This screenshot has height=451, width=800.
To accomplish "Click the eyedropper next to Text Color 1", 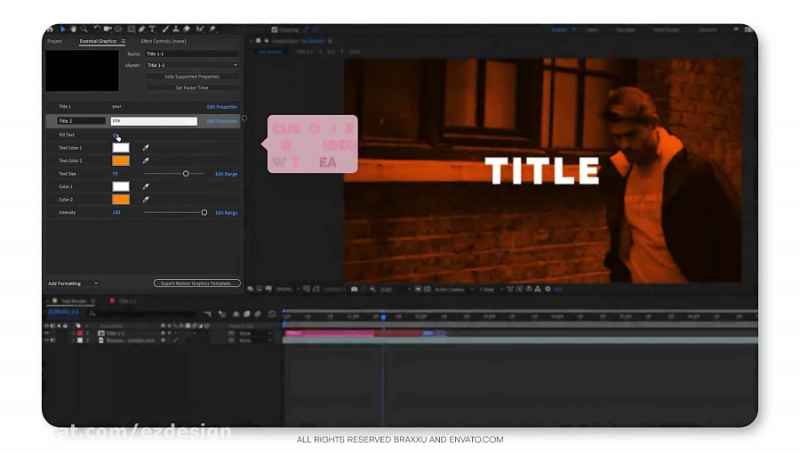I will (x=145, y=147).
